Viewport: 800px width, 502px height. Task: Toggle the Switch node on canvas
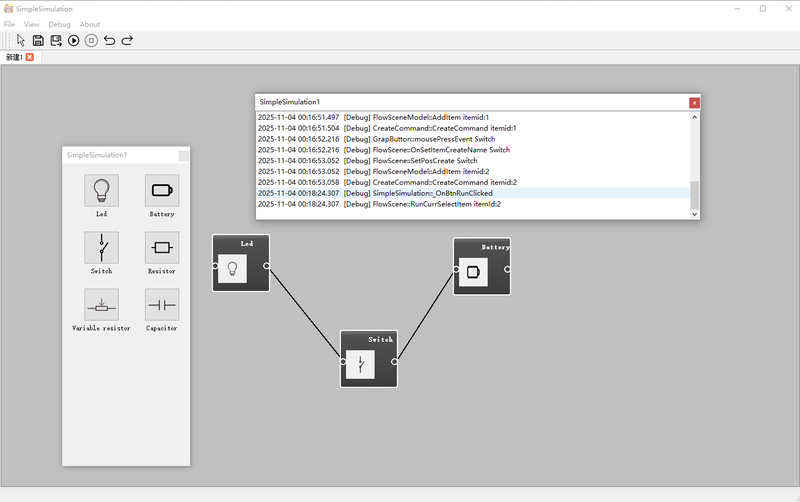360,364
